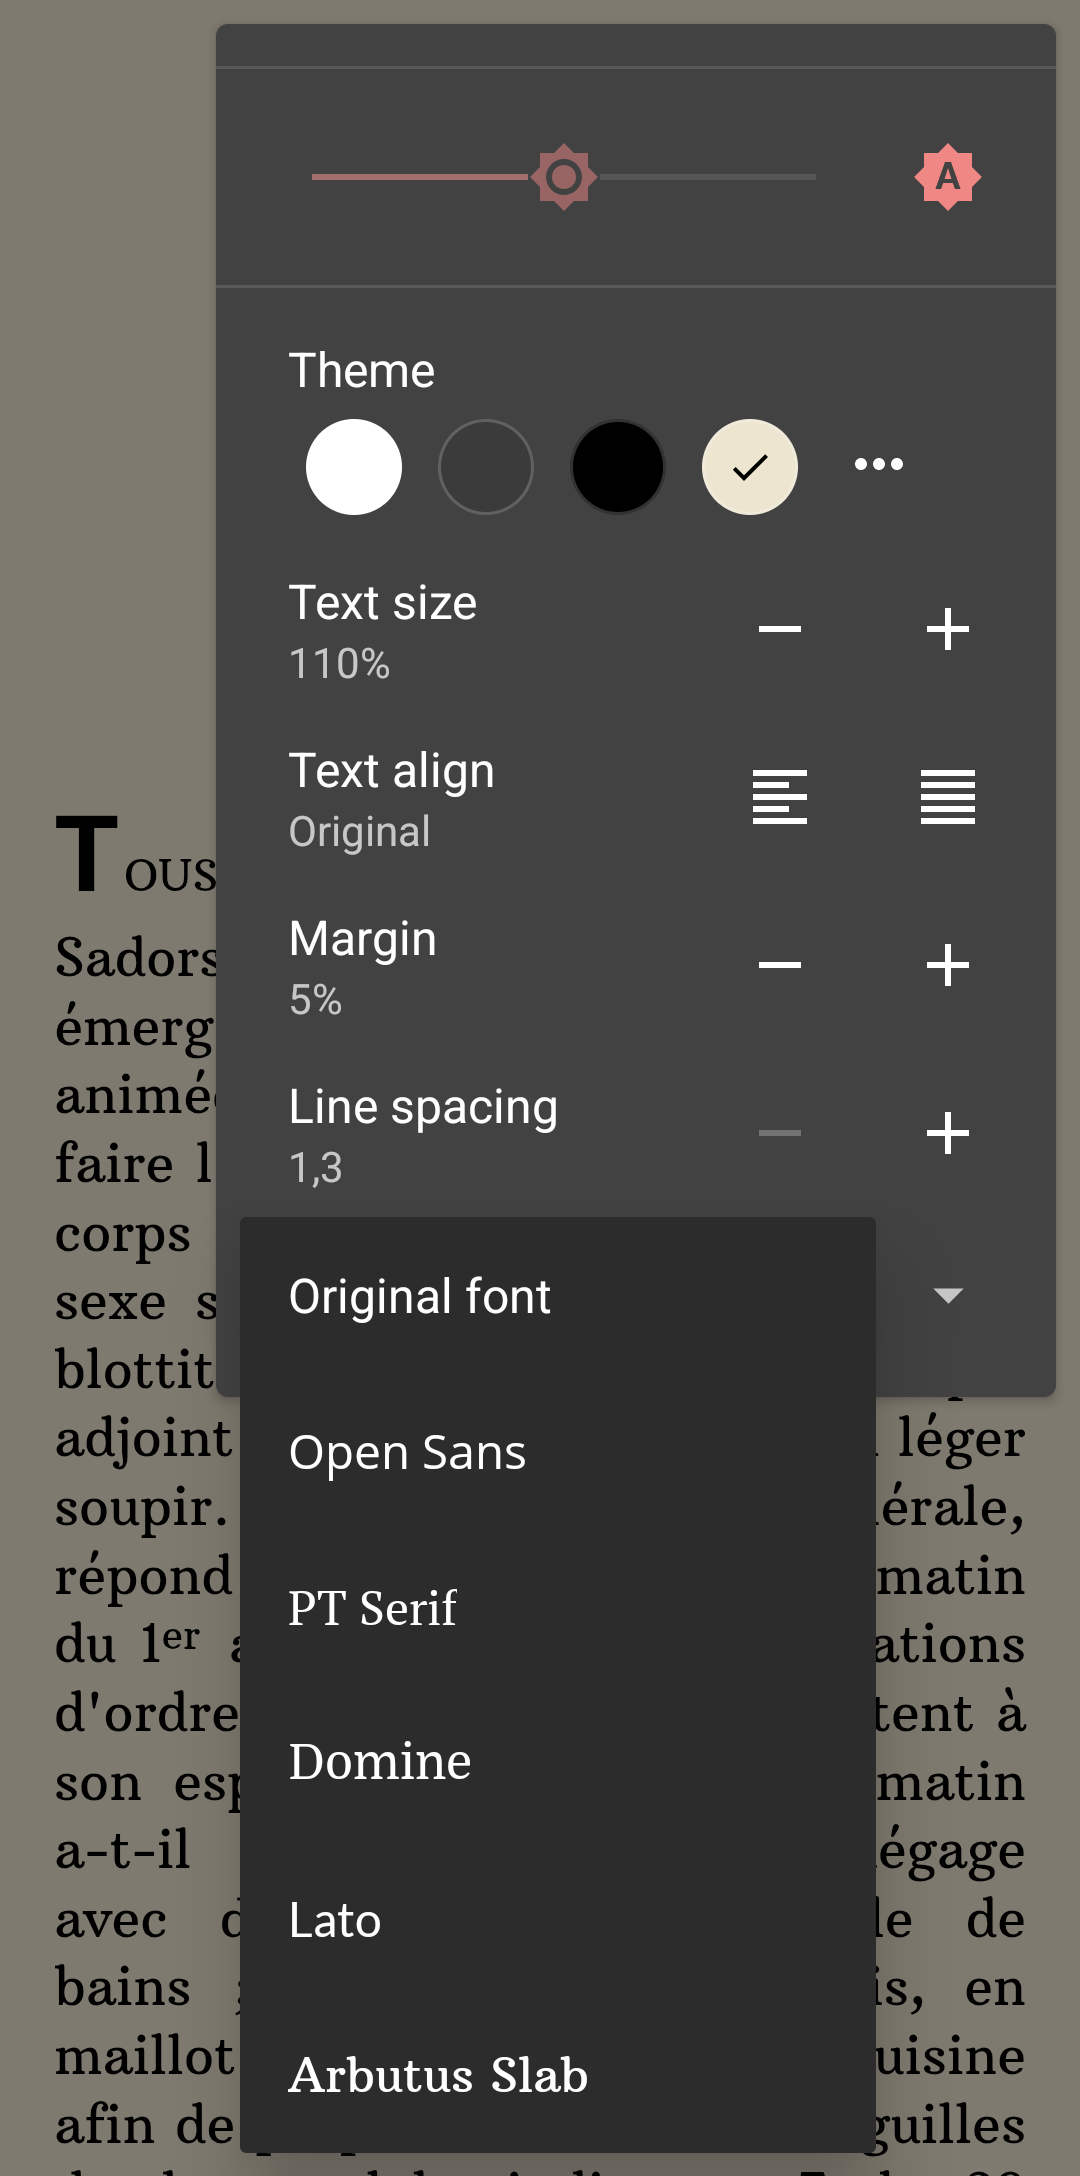Image resolution: width=1080 pixels, height=2176 pixels.
Task: Set justified text alignment
Action: click(x=948, y=797)
